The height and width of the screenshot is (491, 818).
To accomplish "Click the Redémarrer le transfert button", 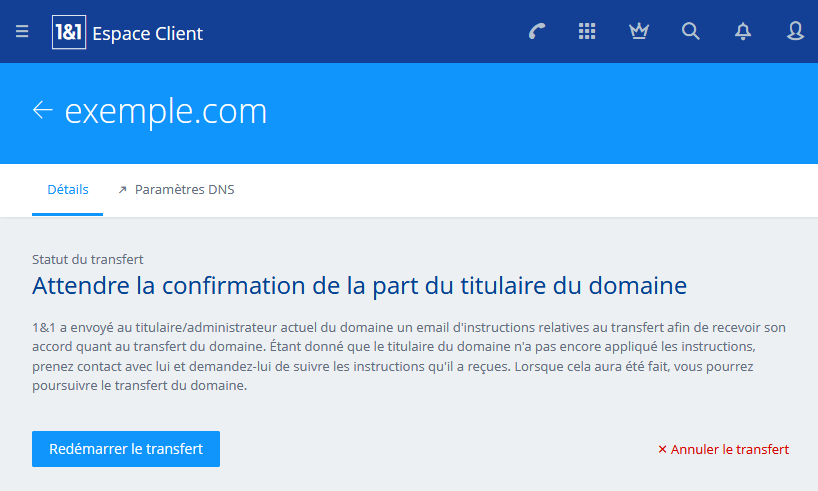I will pyautogui.click(x=126, y=449).
